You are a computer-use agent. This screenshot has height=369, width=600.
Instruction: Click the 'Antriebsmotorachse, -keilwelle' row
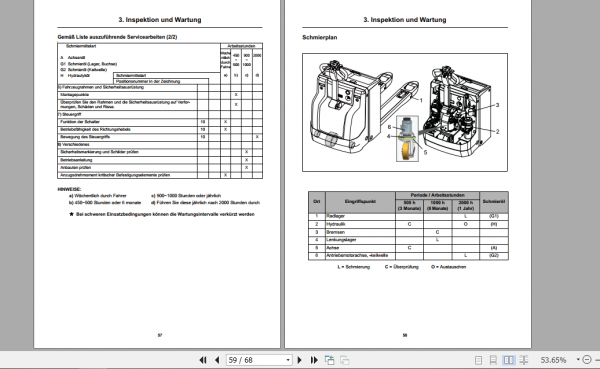(x=408, y=256)
